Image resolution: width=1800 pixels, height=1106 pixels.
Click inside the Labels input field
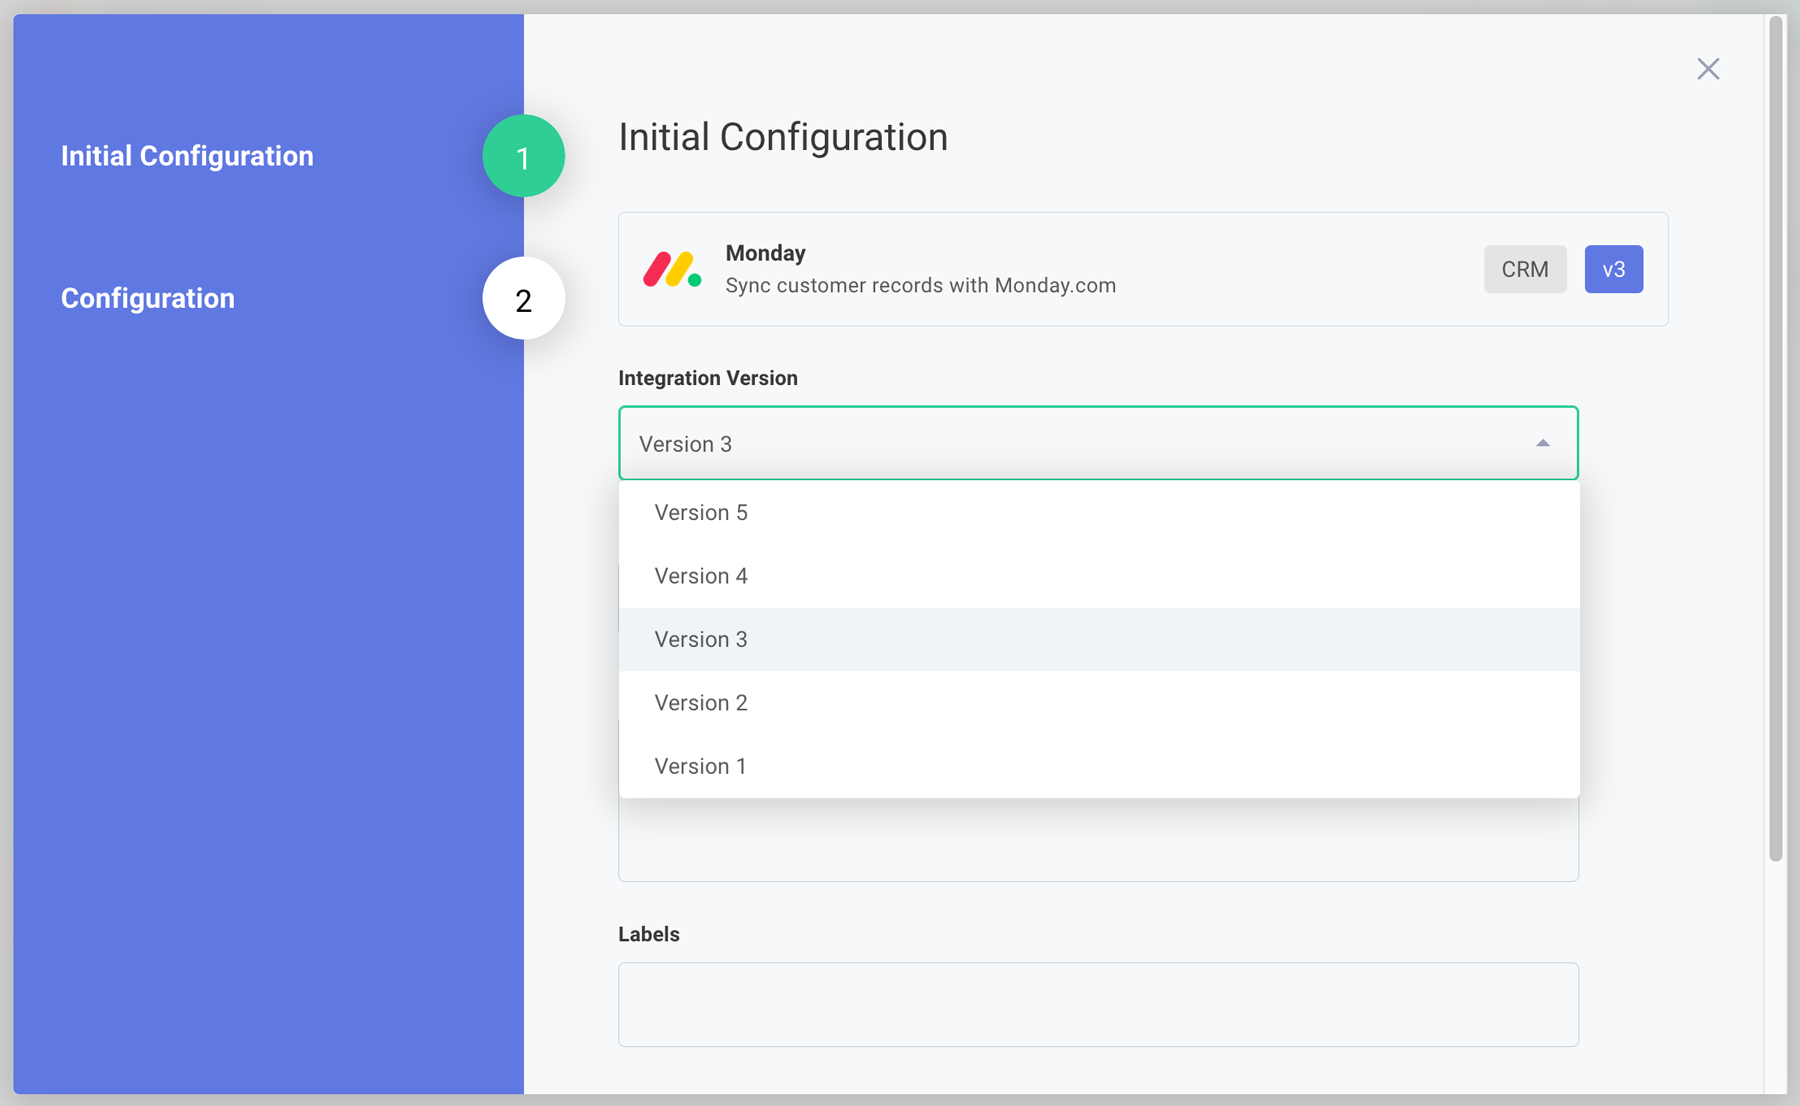click(x=1097, y=1004)
